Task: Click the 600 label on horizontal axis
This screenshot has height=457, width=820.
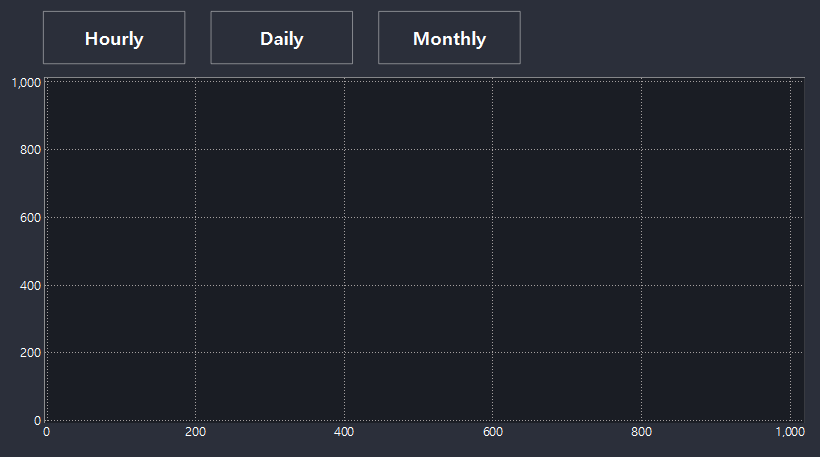Action: pyautogui.click(x=493, y=432)
